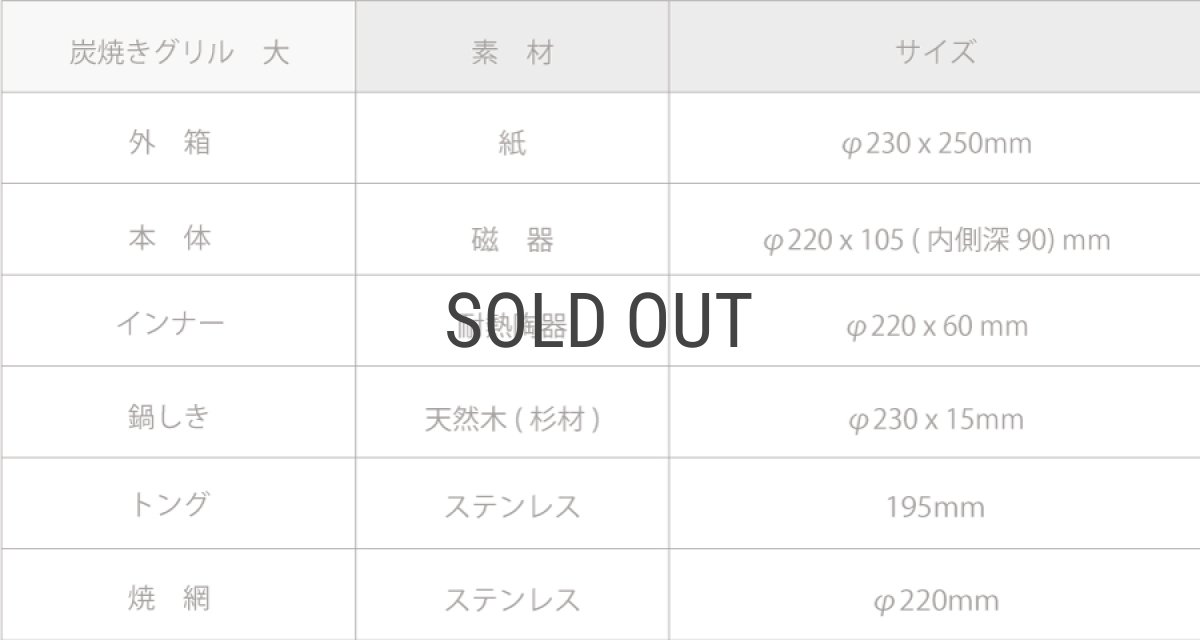This screenshot has width=1200, height=640.
Task: Click the トング row label
Action: (170, 504)
